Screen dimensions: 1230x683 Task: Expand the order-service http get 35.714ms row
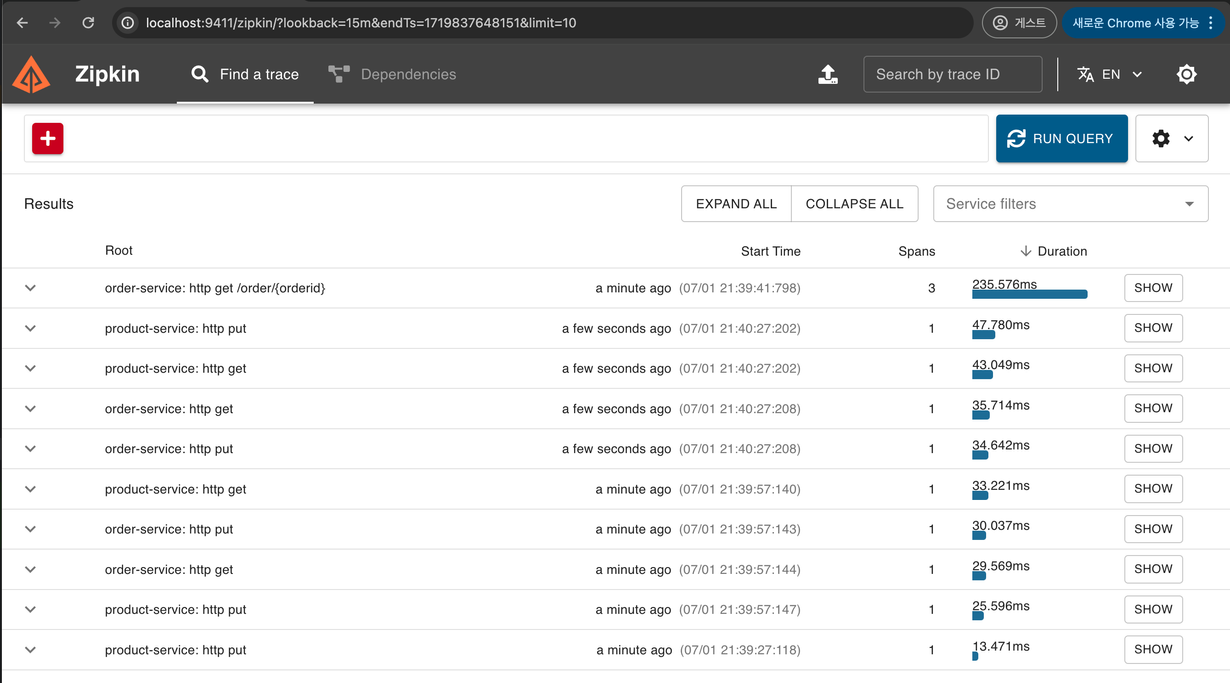pos(30,408)
